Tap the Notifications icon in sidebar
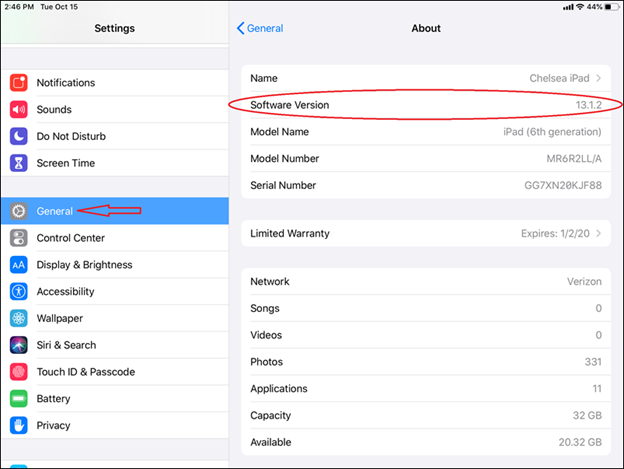Screen dimensions: 624x469 [19, 83]
